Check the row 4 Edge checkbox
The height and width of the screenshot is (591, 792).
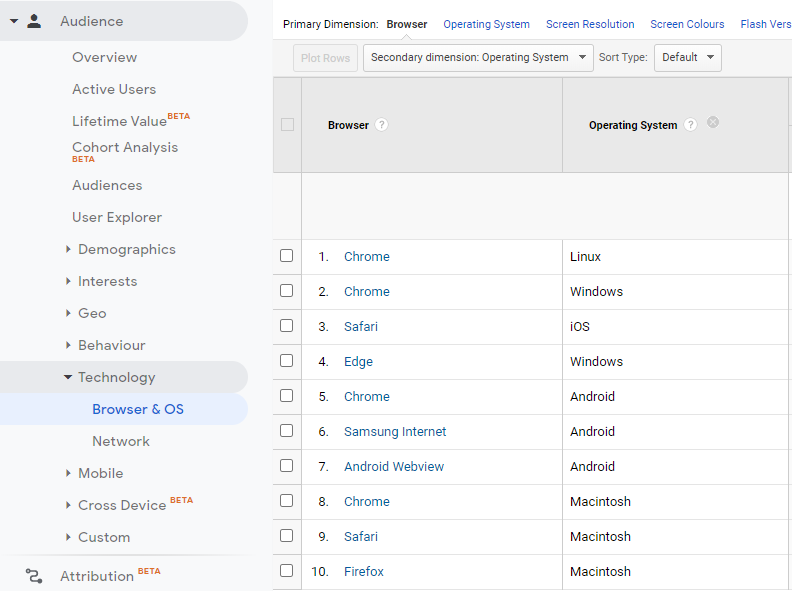click(x=286, y=361)
